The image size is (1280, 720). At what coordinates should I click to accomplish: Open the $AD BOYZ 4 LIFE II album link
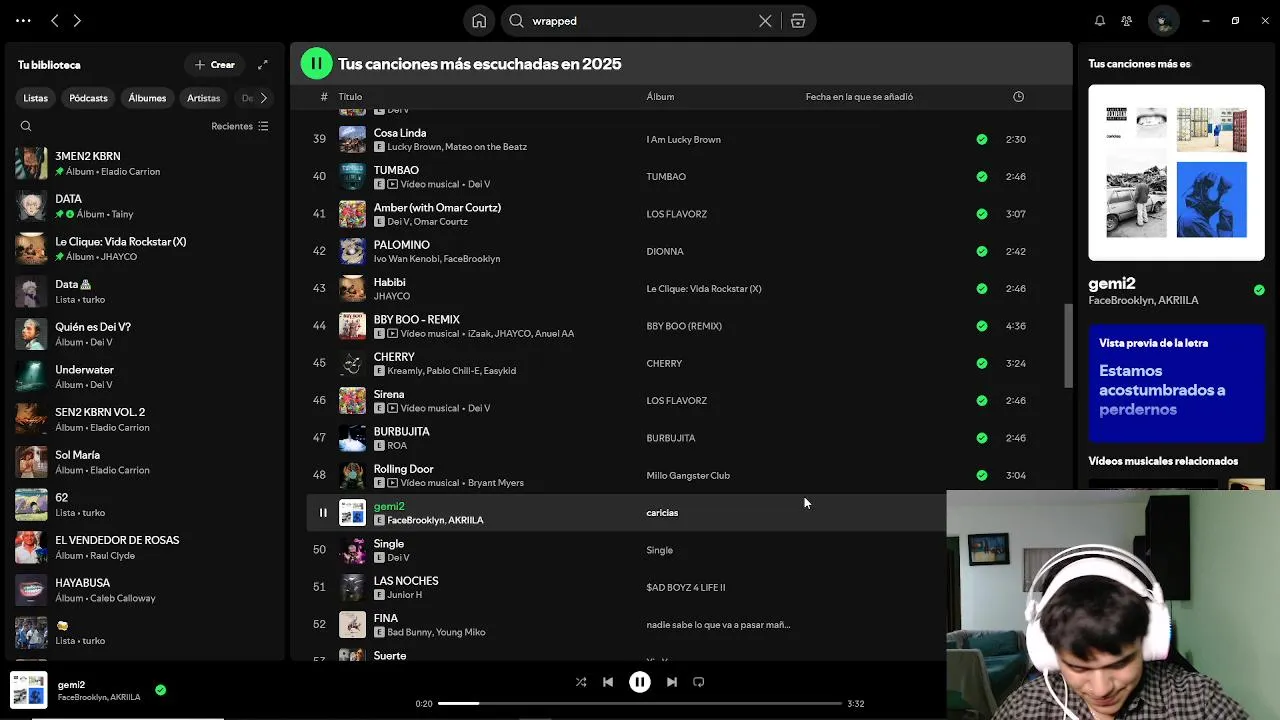[x=686, y=588]
